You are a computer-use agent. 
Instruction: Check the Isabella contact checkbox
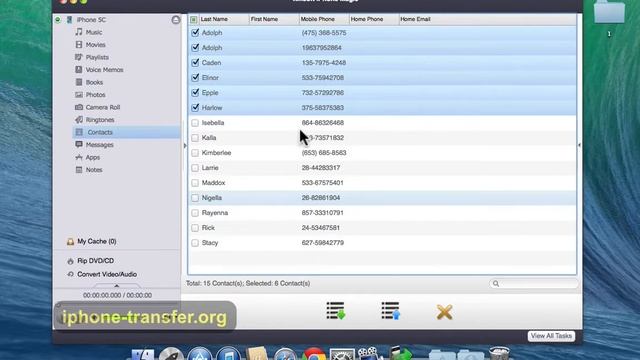pos(195,123)
